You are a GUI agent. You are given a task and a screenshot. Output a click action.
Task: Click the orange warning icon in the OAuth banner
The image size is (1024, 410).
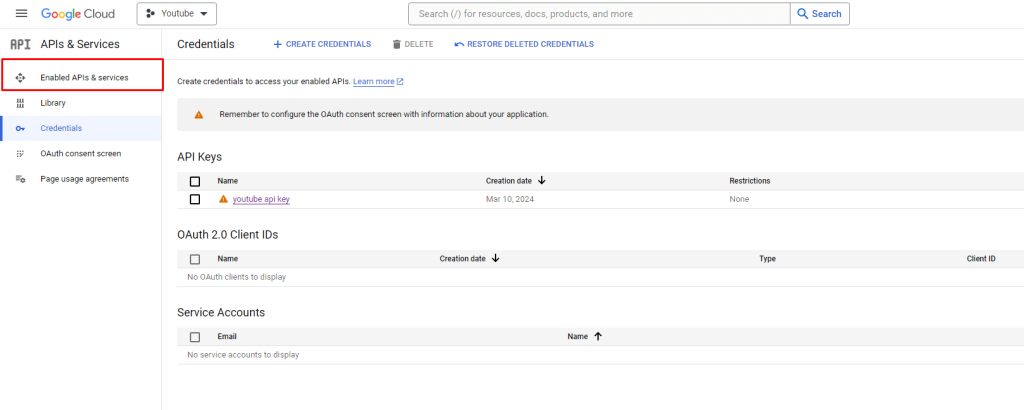199,114
